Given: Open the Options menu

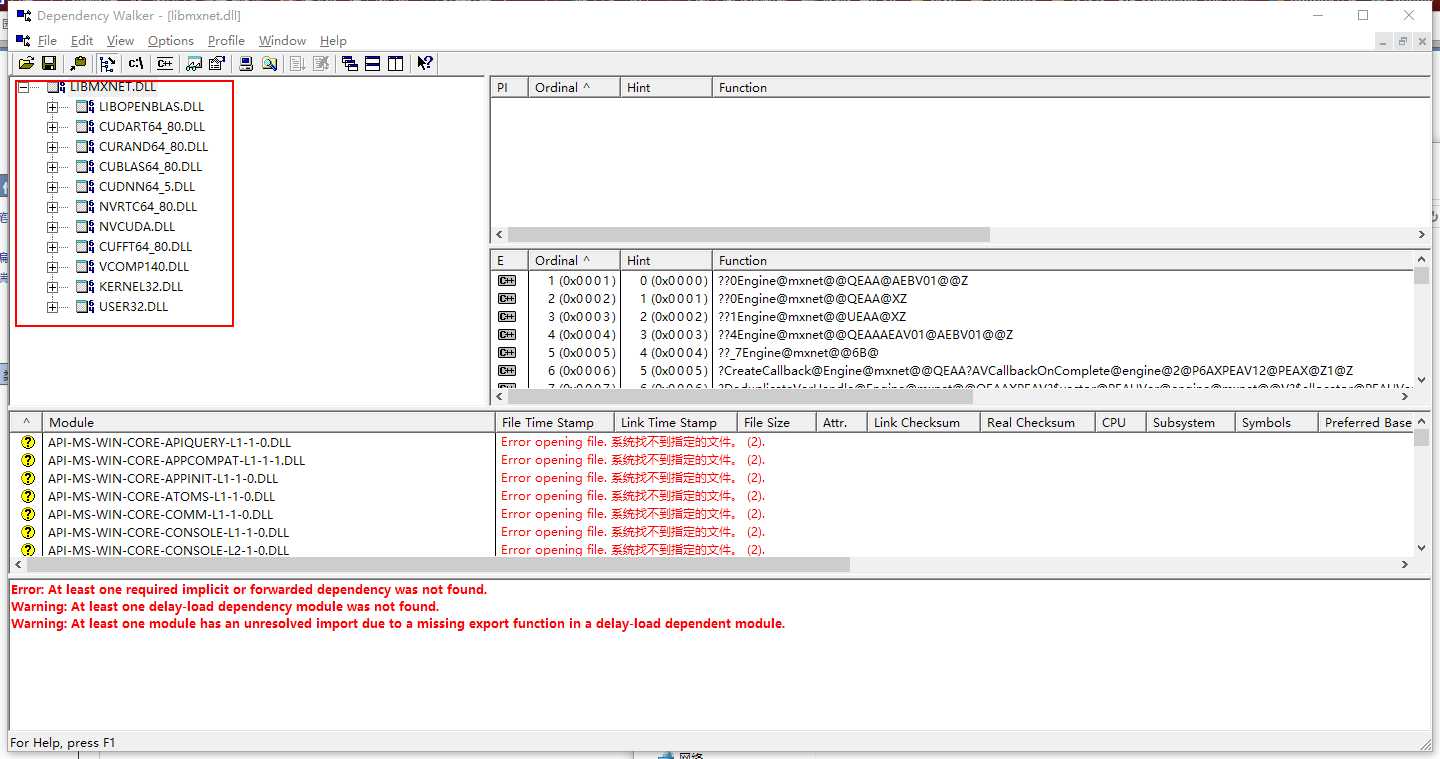Looking at the screenshot, I should 171,41.
